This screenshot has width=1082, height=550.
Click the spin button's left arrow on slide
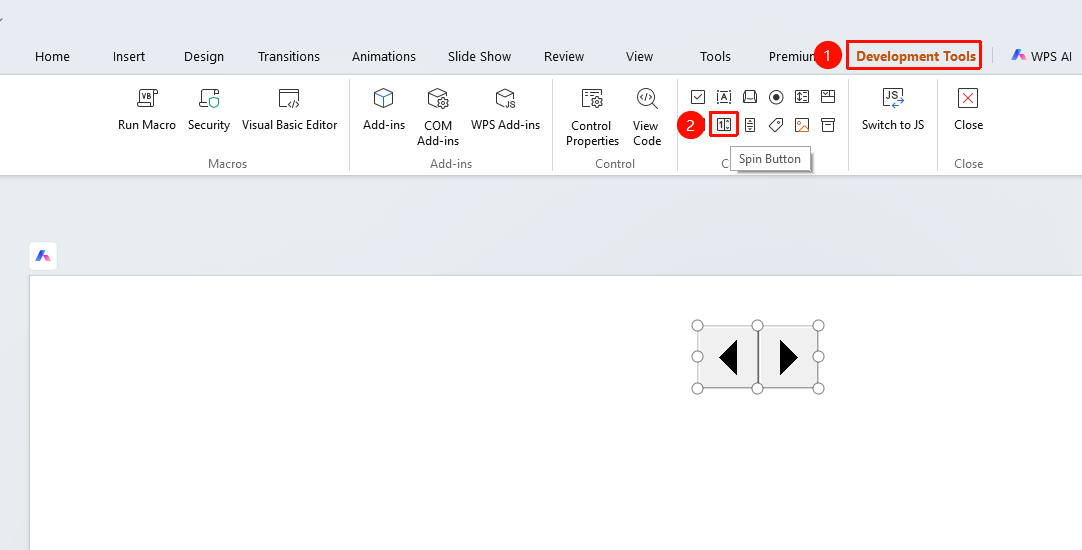727,357
